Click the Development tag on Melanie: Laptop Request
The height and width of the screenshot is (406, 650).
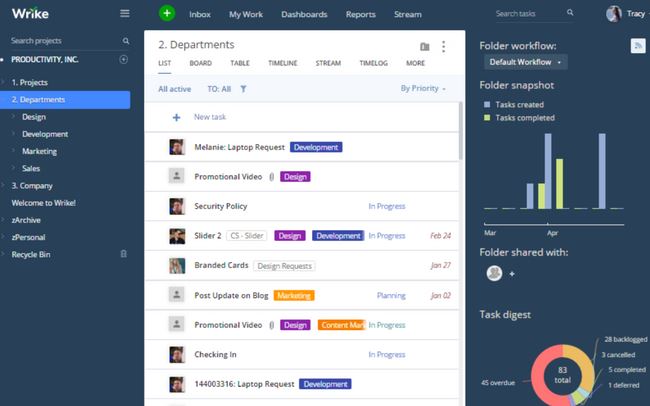pyautogui.click(x=316, y=147)
